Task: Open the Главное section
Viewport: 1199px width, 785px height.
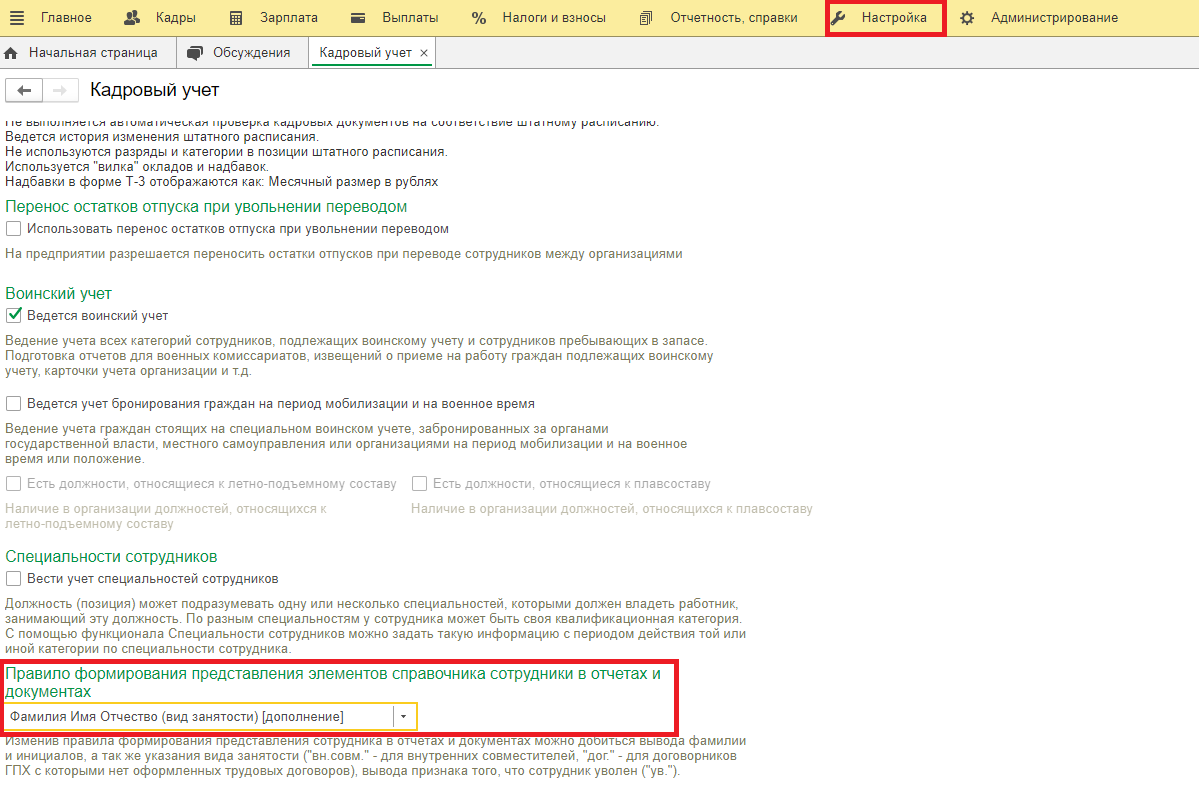Action: coord(66,18)
